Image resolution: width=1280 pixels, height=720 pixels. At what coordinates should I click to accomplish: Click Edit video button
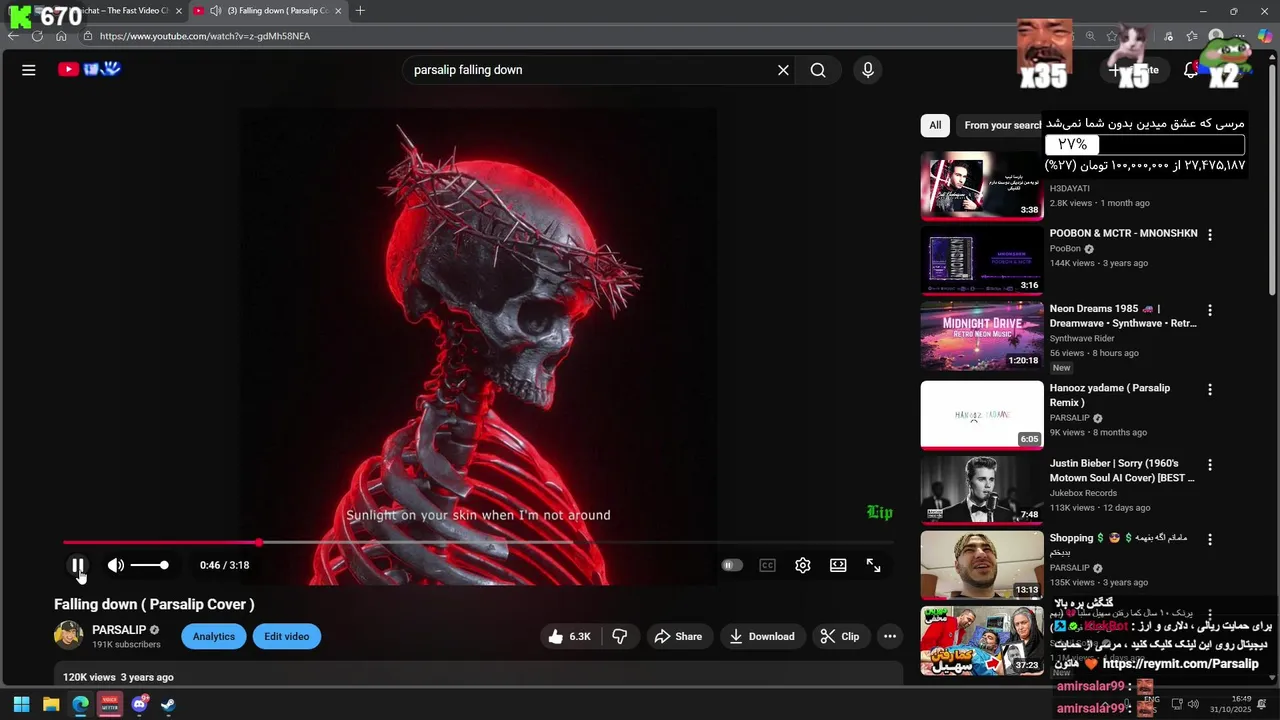(287, 636)
